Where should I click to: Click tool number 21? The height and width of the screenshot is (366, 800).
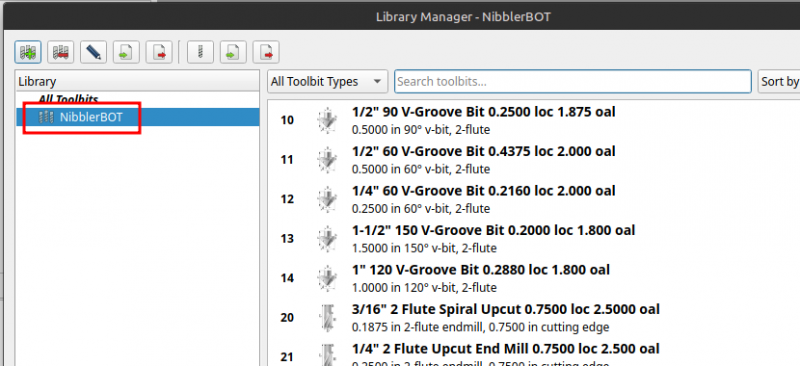[x=287, y=357]
